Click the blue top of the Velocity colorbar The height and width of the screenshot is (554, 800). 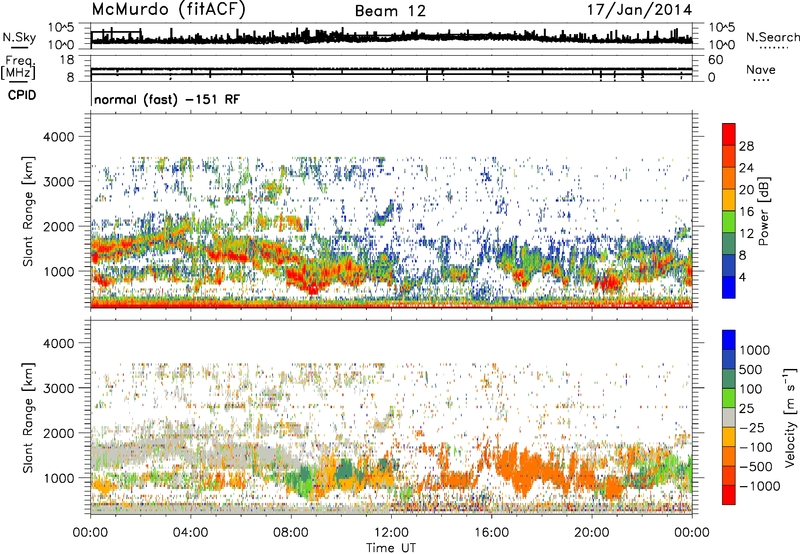click(729, 340)
